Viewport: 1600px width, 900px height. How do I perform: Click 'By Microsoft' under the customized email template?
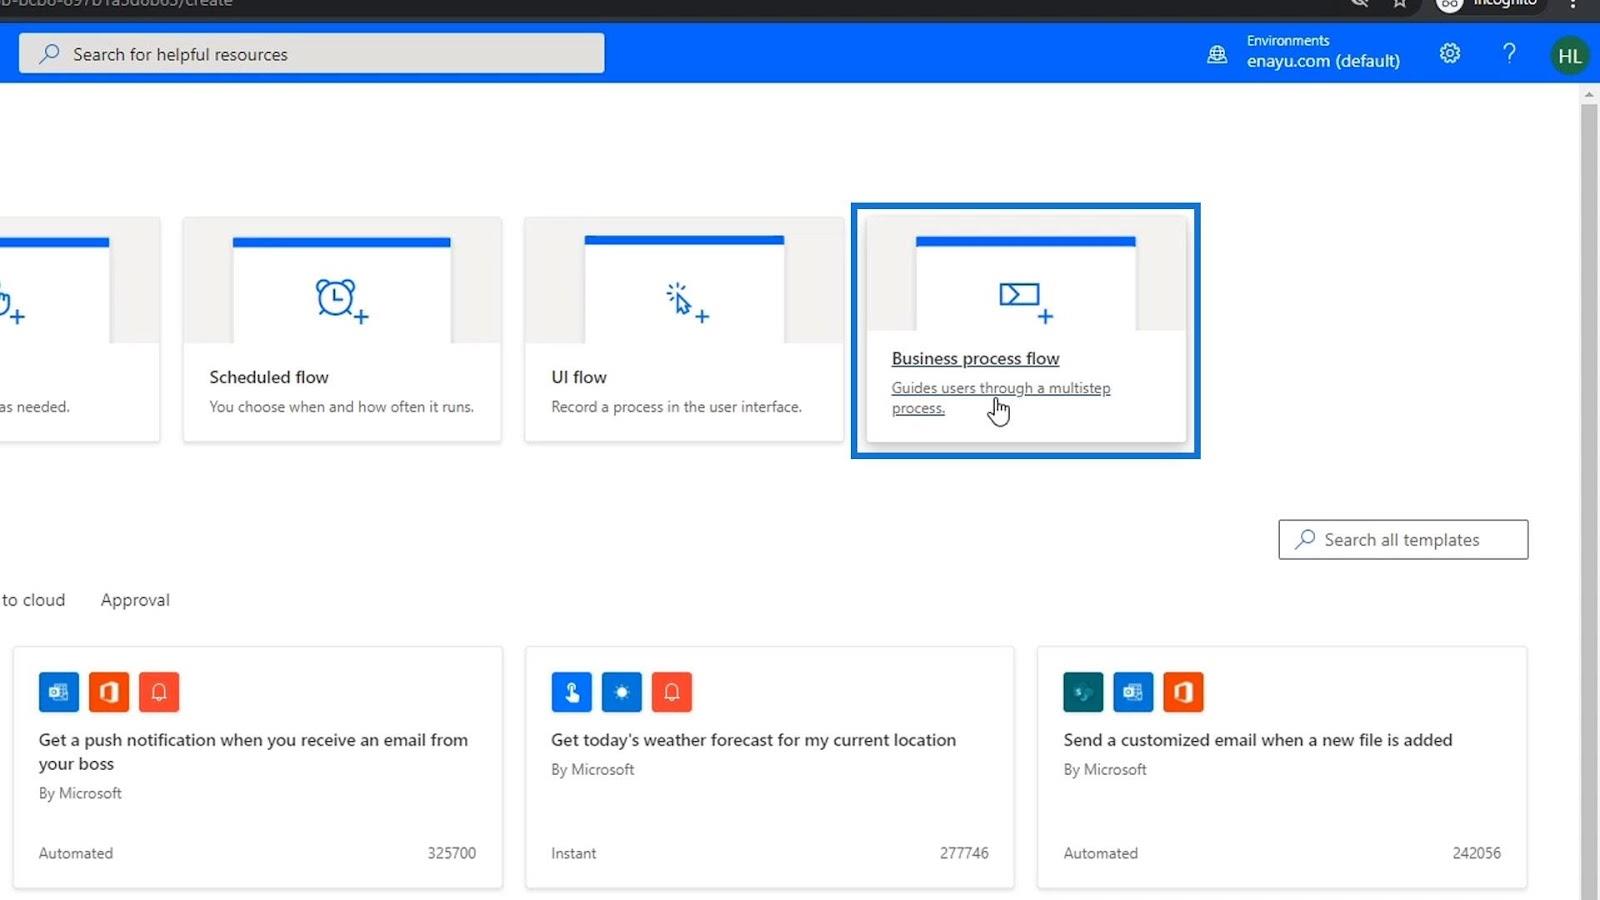click(x=1105, y=770)
